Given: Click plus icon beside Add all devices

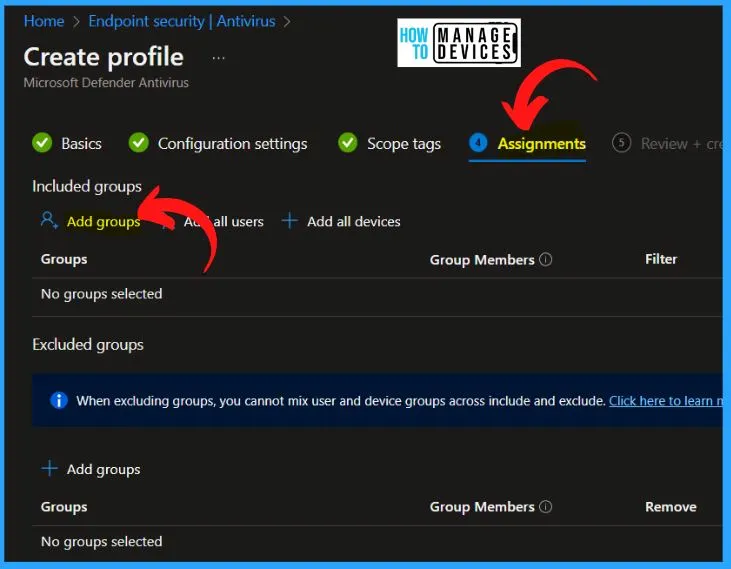Looking at the screenshot, I should 290,220.
